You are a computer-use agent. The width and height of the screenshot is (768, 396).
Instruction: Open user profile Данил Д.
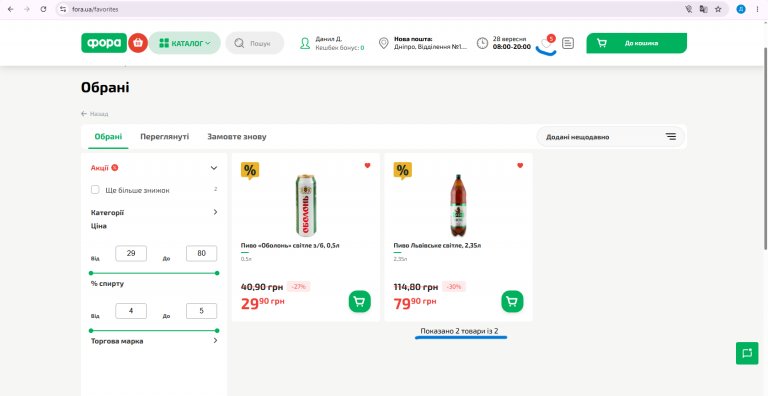pos(332,43)
